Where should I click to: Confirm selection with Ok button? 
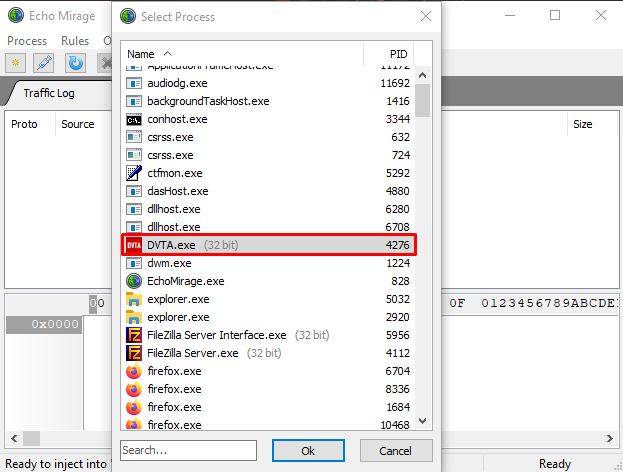tap(308, 451)
